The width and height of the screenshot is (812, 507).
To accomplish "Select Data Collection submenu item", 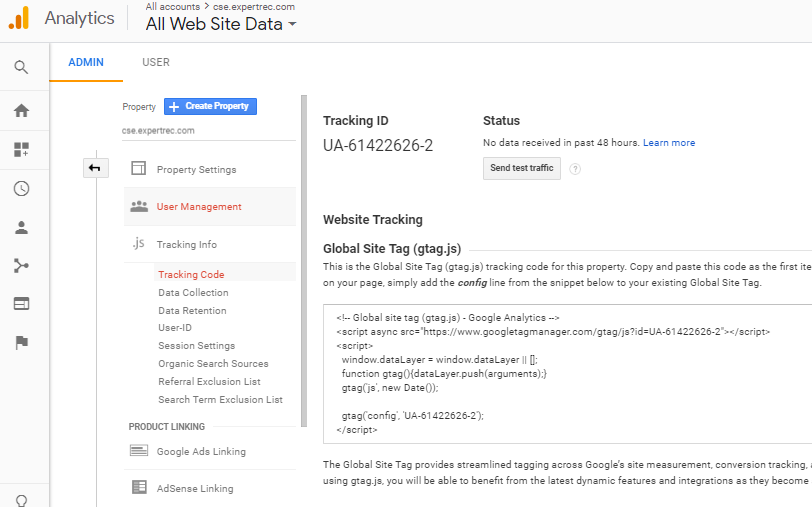I will pyautogui.click(x=193, y=293).
